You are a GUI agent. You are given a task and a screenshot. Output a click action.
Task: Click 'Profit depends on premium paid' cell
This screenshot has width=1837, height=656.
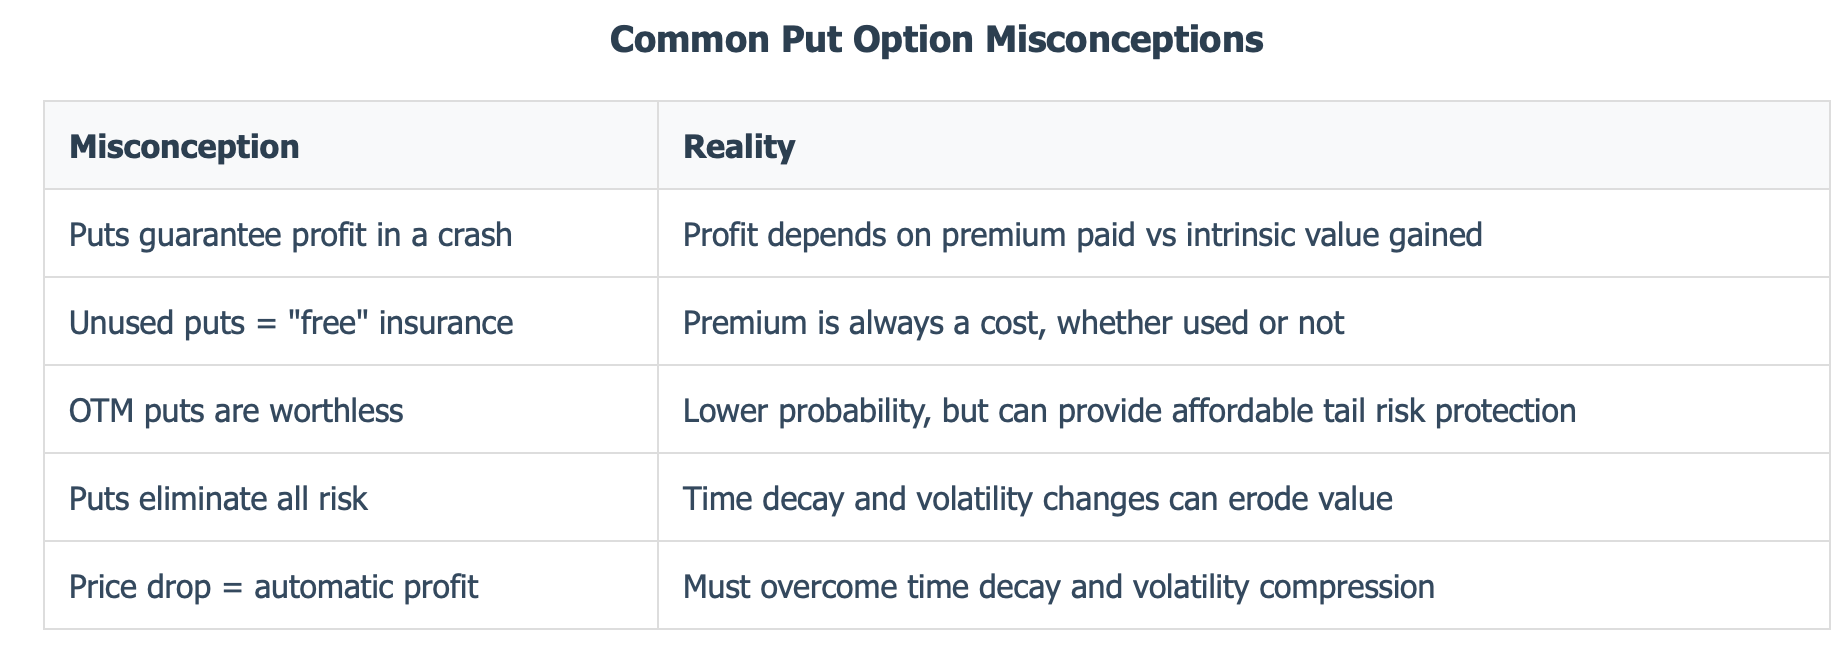pos(1243,234)
